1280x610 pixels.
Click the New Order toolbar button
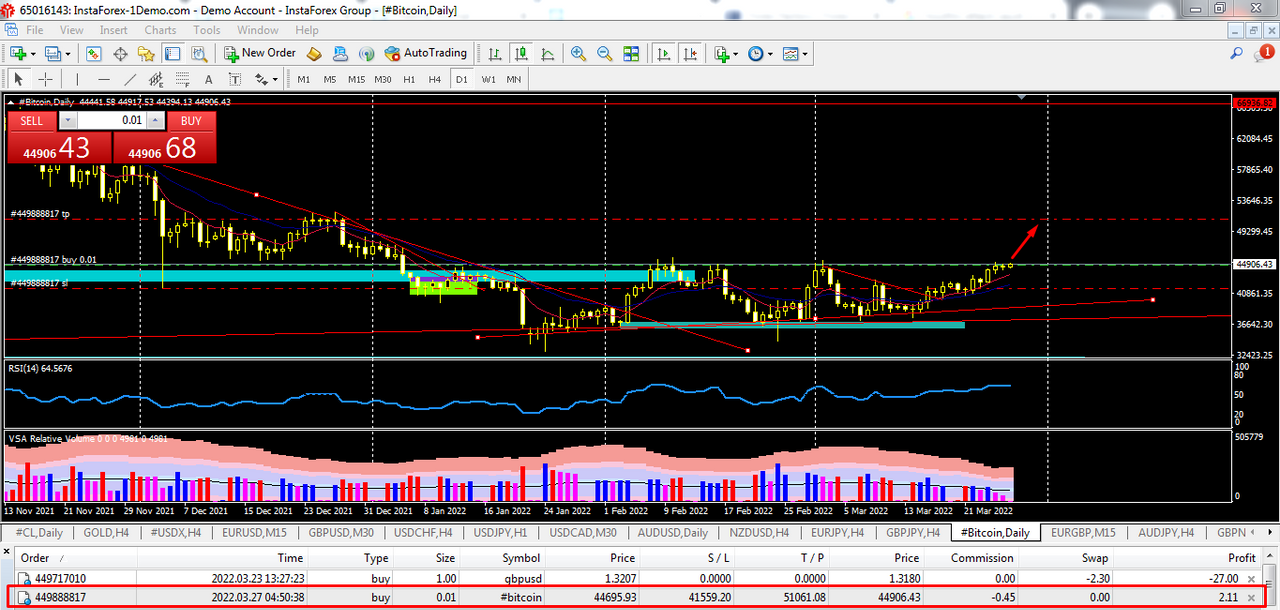click(x=259, y=53)
